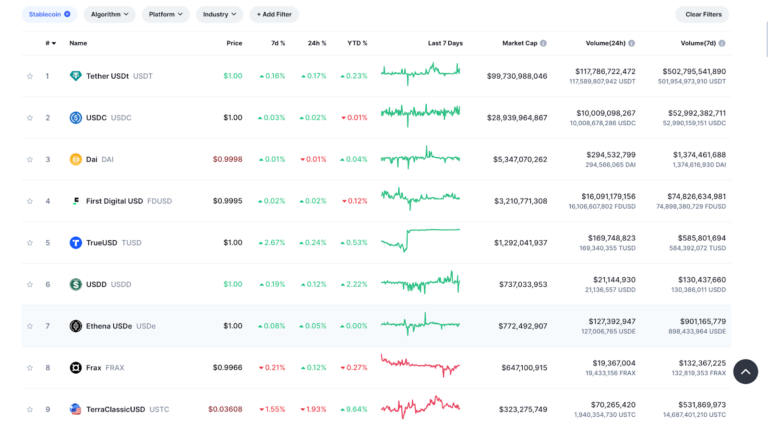
Task: Sort by the 7d % column header
Action: [x=278, y=43]
